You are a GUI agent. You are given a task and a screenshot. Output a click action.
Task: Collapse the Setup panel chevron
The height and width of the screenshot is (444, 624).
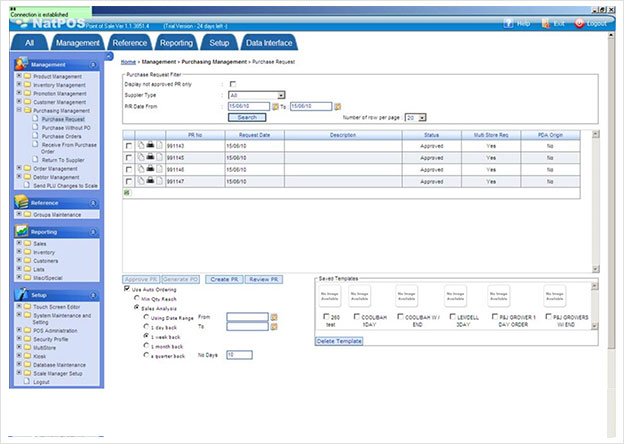click(x=93, y=295)
